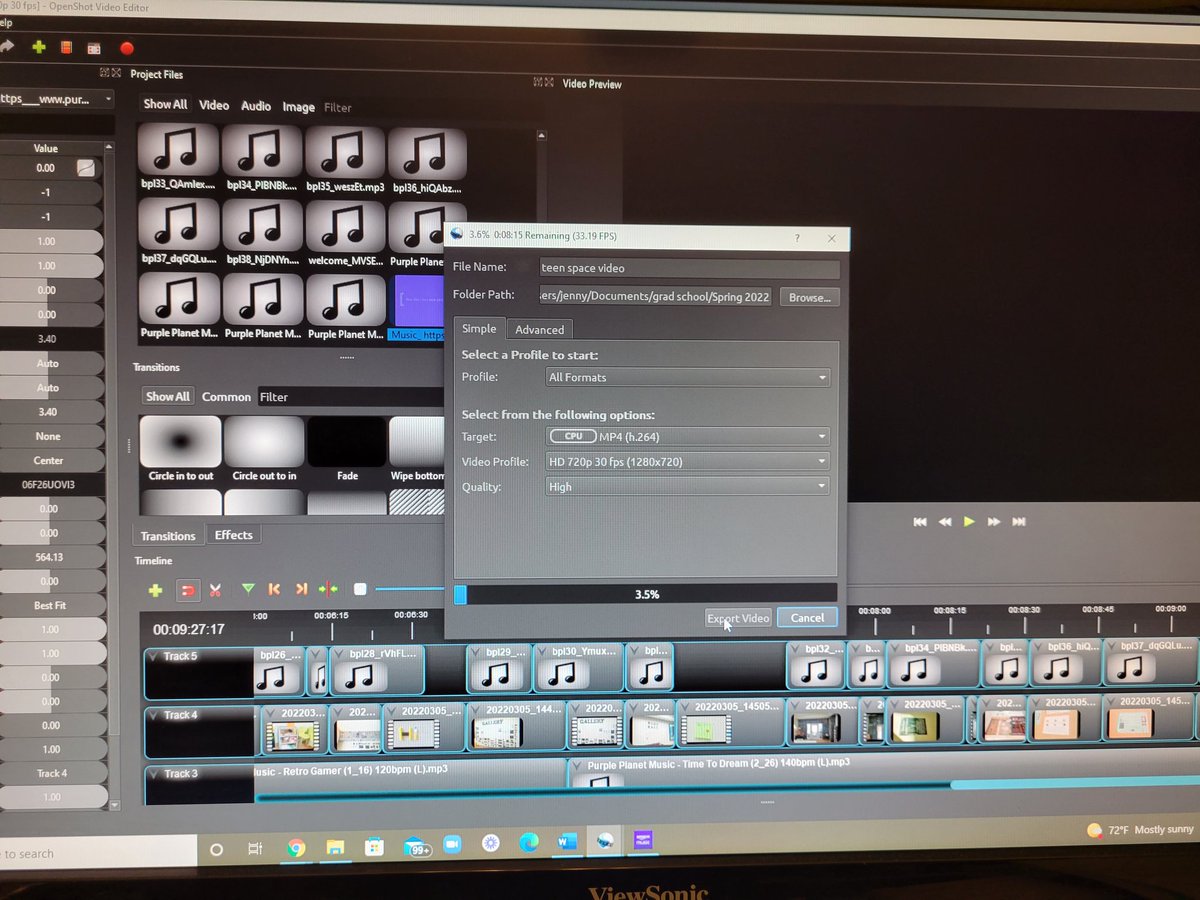Click the green plus Import Files icon

pyautogui.click(x=38, y=47)
